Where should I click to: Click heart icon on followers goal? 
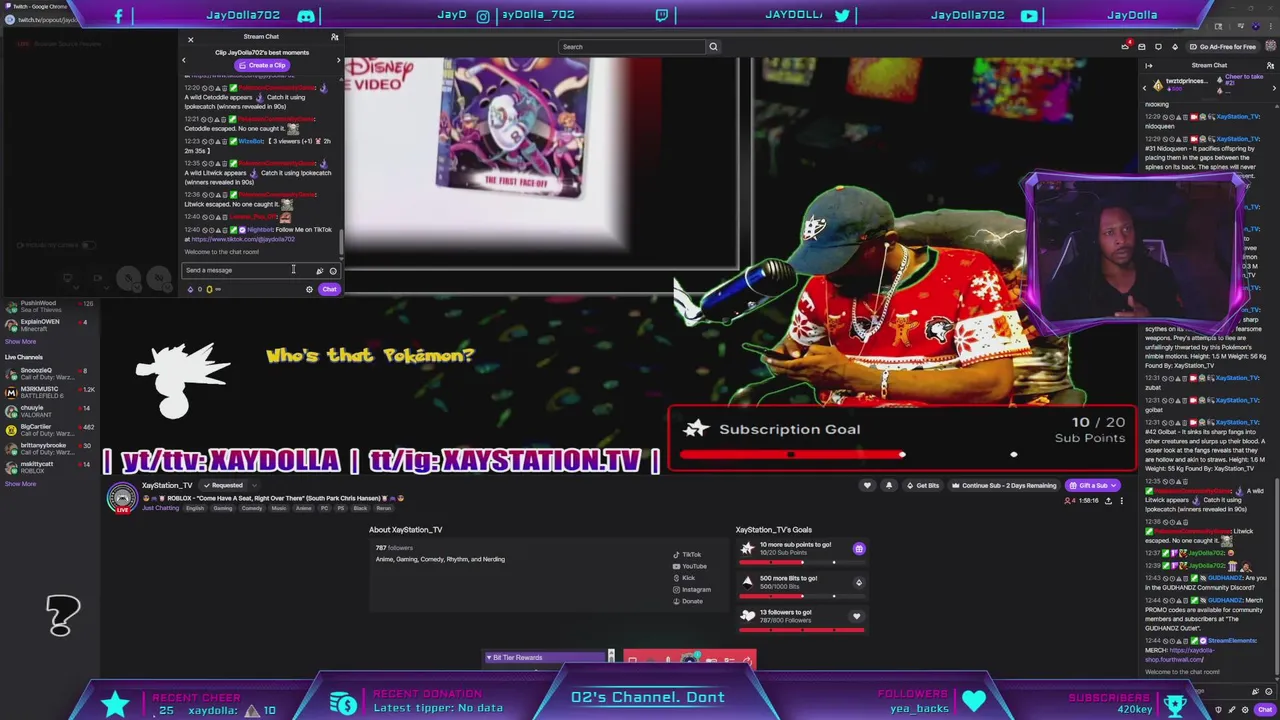pos(856,616)
